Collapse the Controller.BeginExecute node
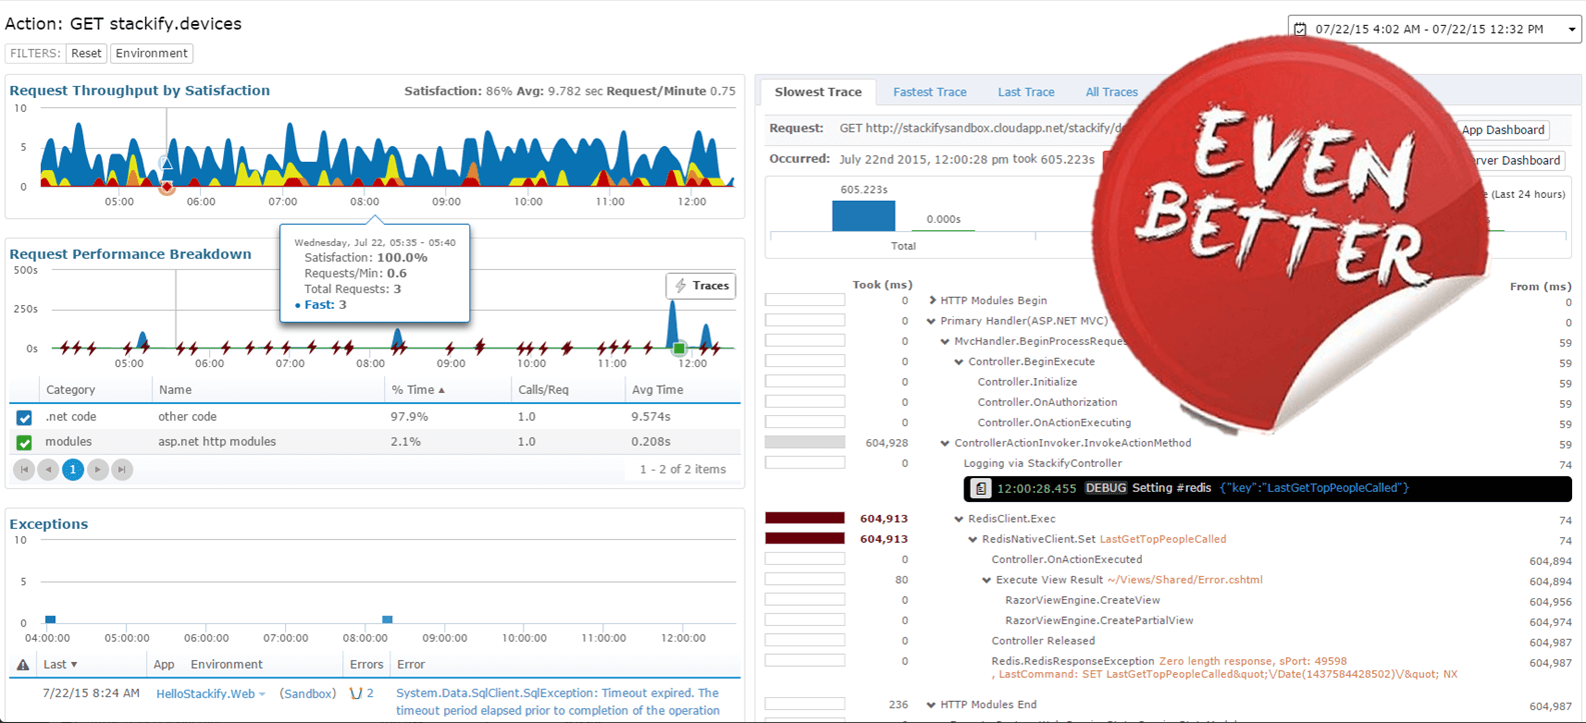 click(960, 362)
